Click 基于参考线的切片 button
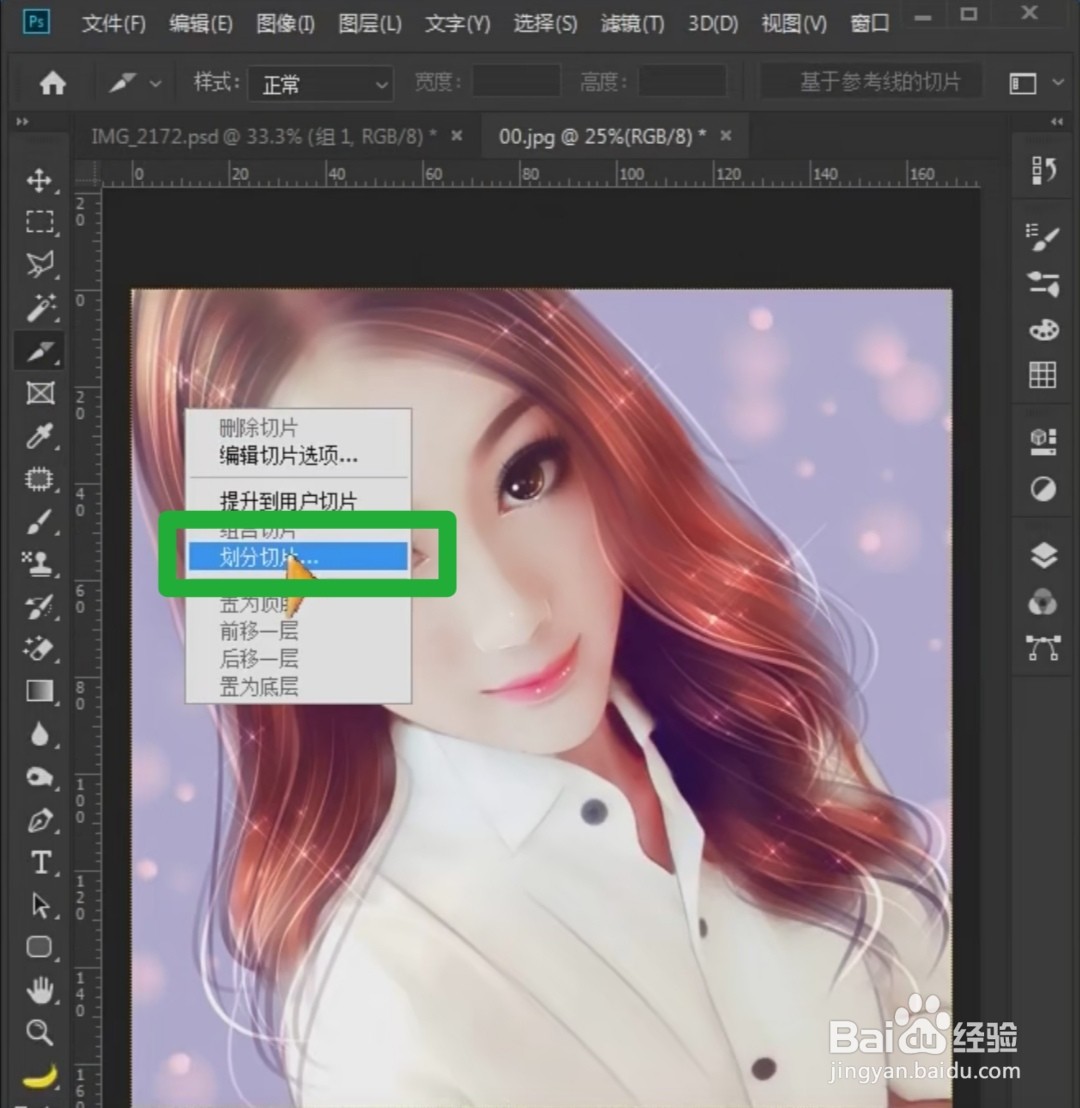This screenshot has height=1108, width=1080. click(x=871, y=83)
